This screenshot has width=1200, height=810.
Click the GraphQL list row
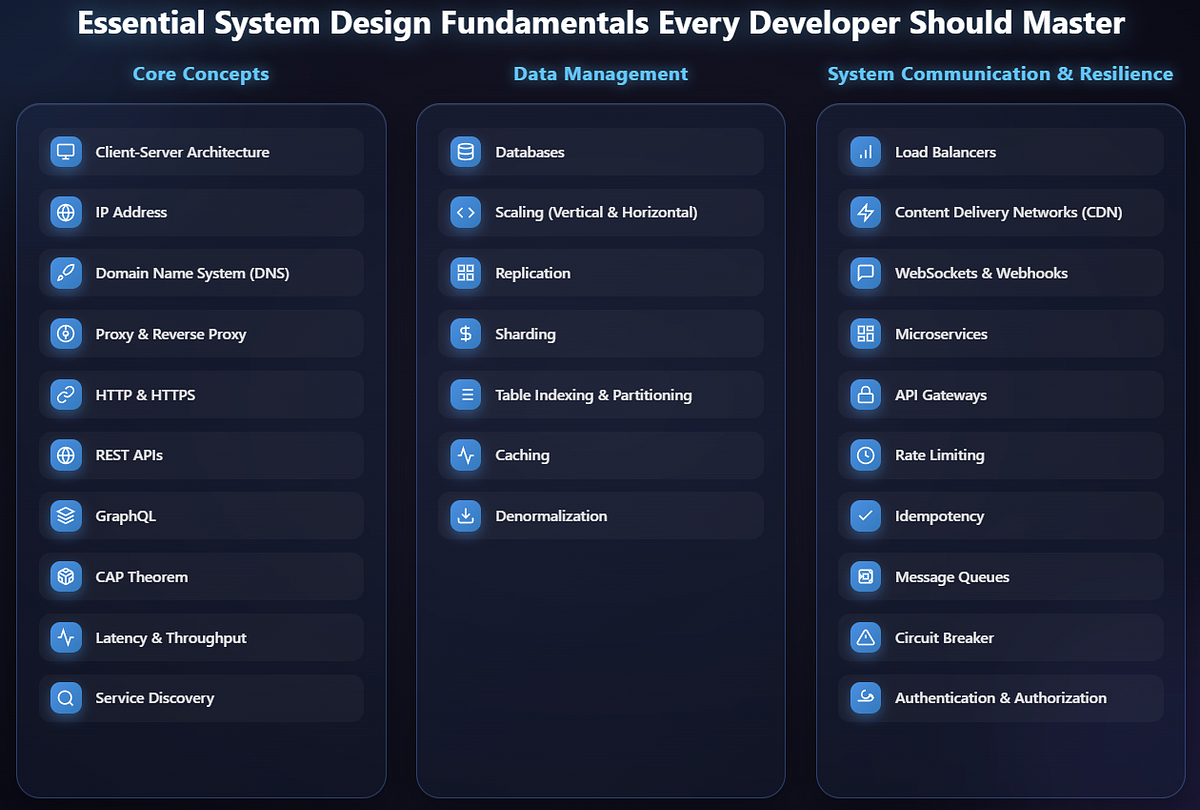(x=200, y=516)
